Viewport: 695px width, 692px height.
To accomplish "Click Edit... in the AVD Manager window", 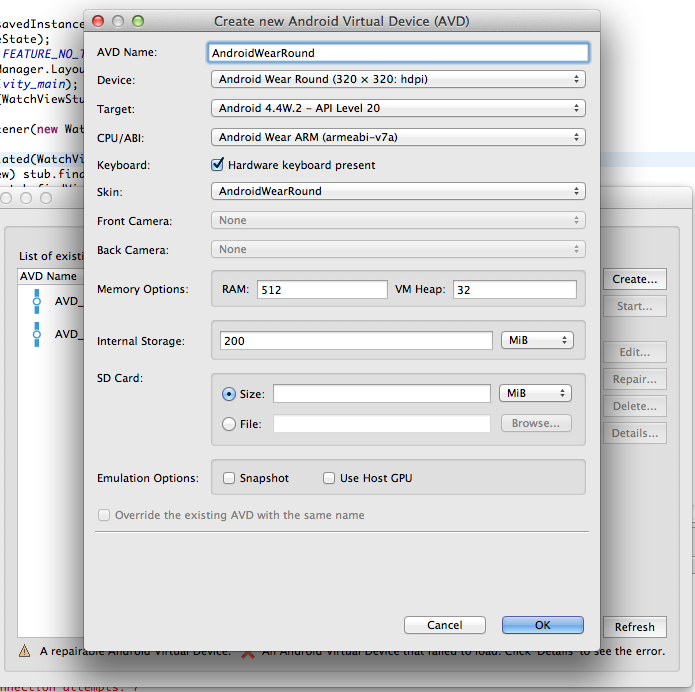I will point(634,352).
